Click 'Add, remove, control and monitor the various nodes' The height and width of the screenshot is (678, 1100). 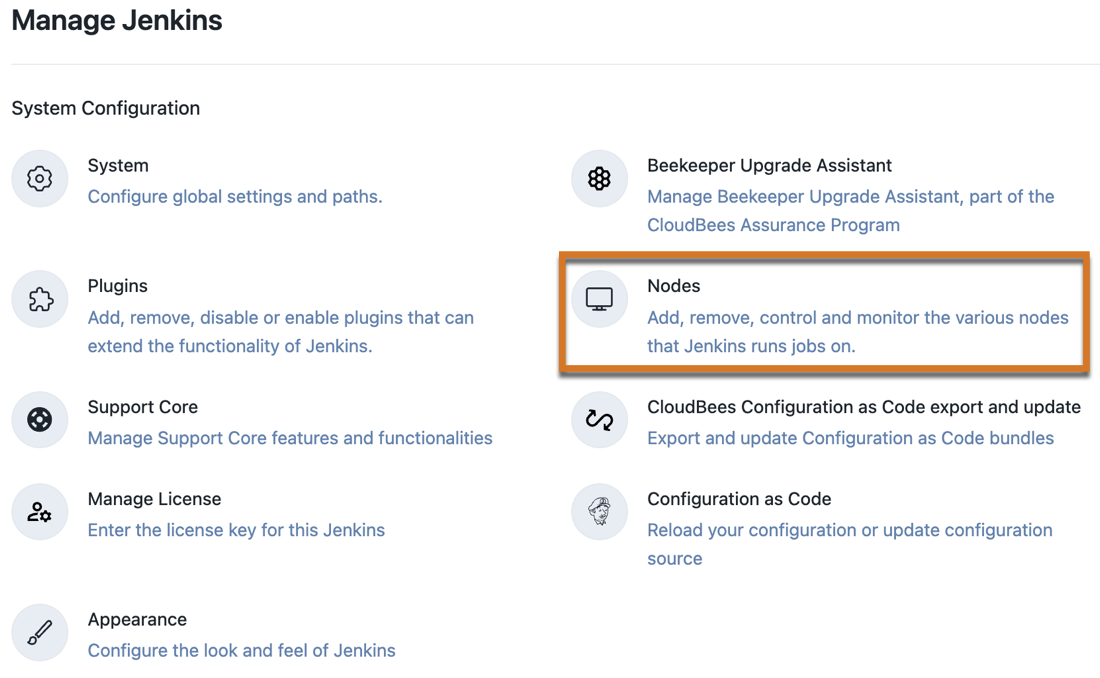click(857, 332)
